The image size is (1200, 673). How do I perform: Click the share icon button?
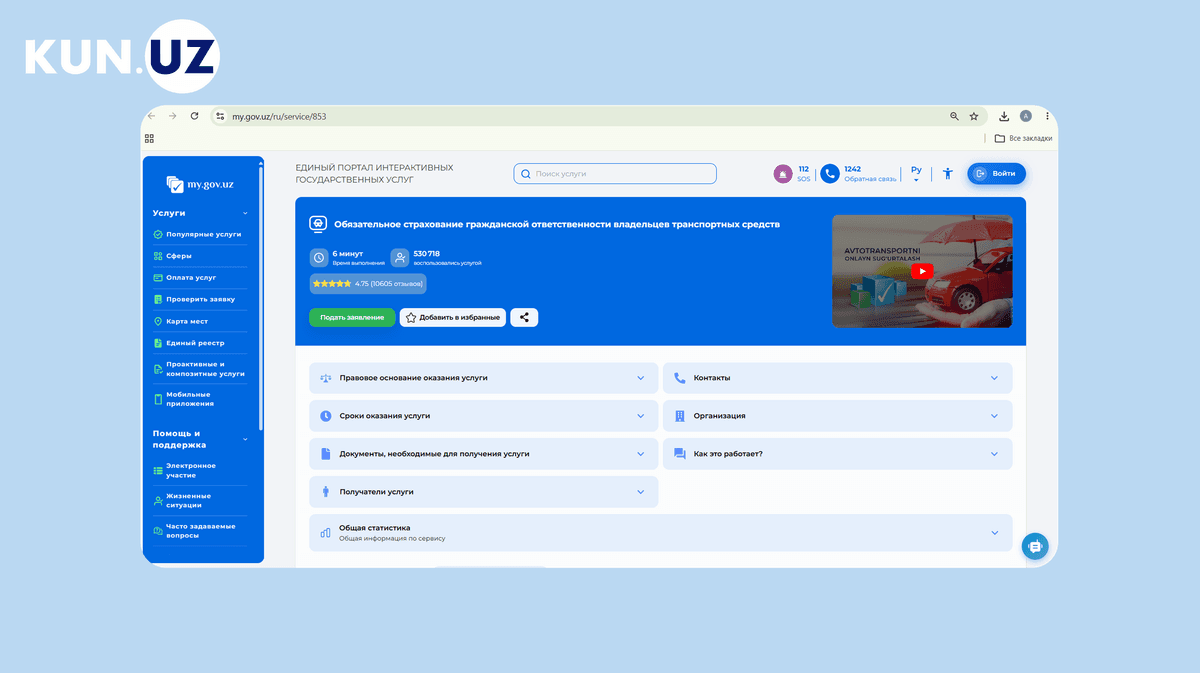[x=524, y=317]
